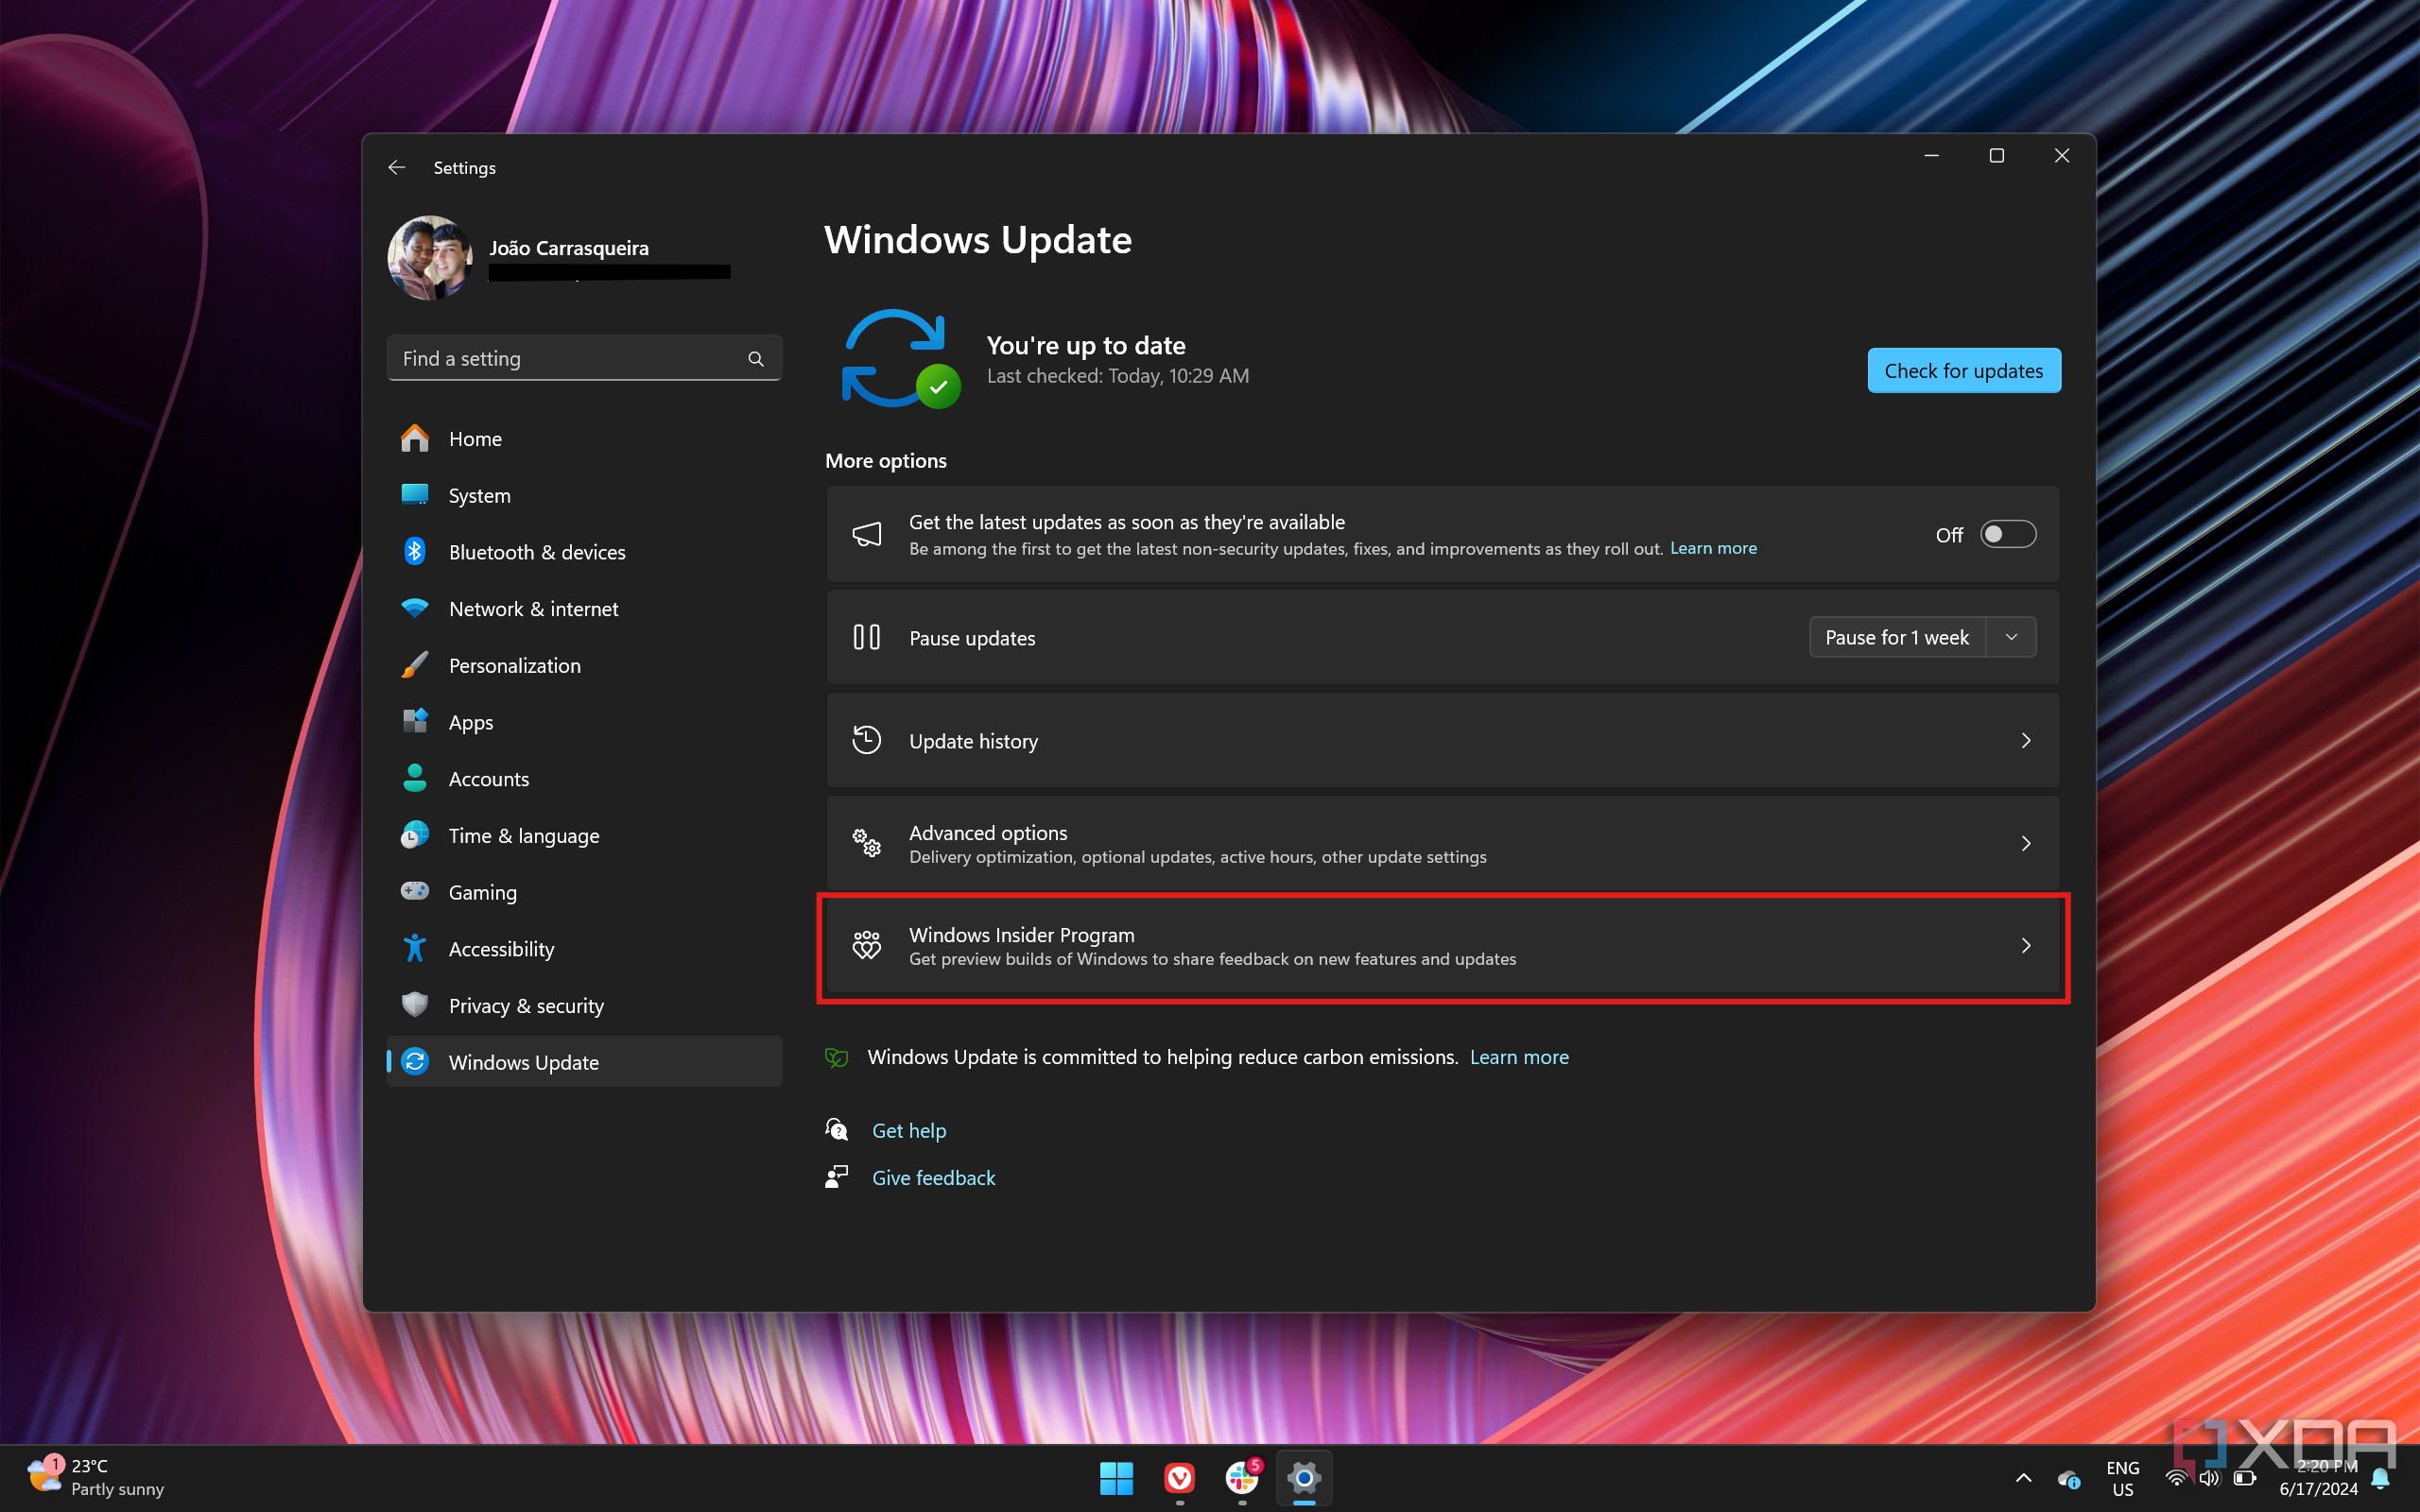
Task: Click the Gaming icon in sidebar
Action: point(416,890)
